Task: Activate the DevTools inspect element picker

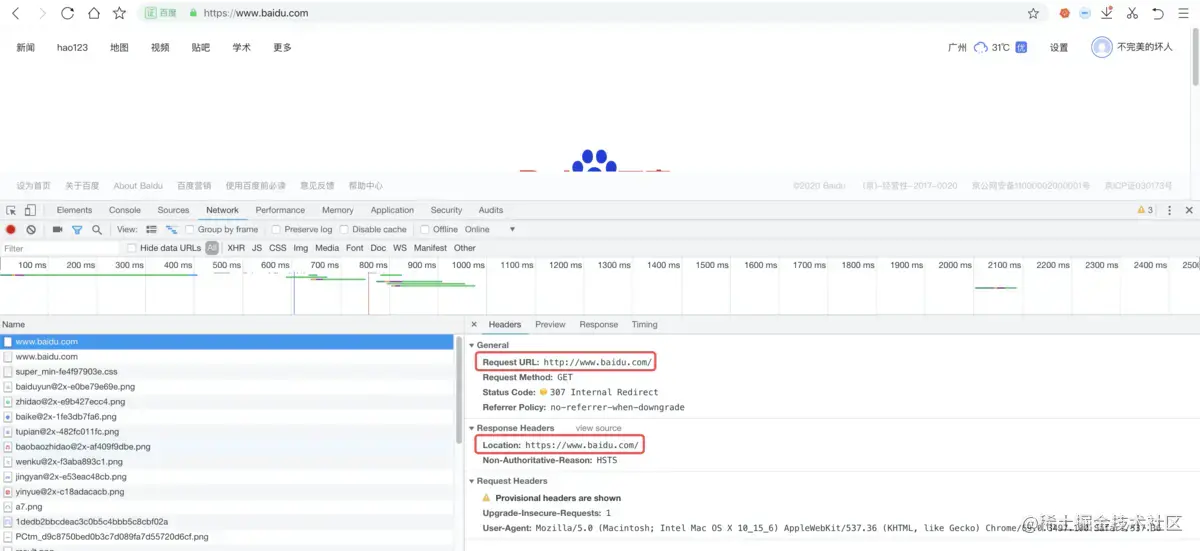Action: click(x=11, y=210)
